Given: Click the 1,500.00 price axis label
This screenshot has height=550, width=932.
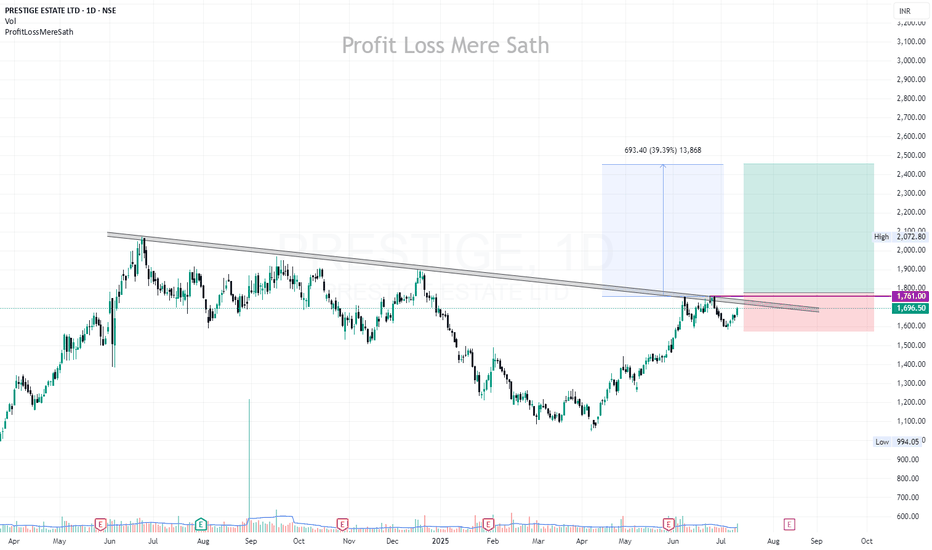Looking at the screenshot, I should pos(911,345).
